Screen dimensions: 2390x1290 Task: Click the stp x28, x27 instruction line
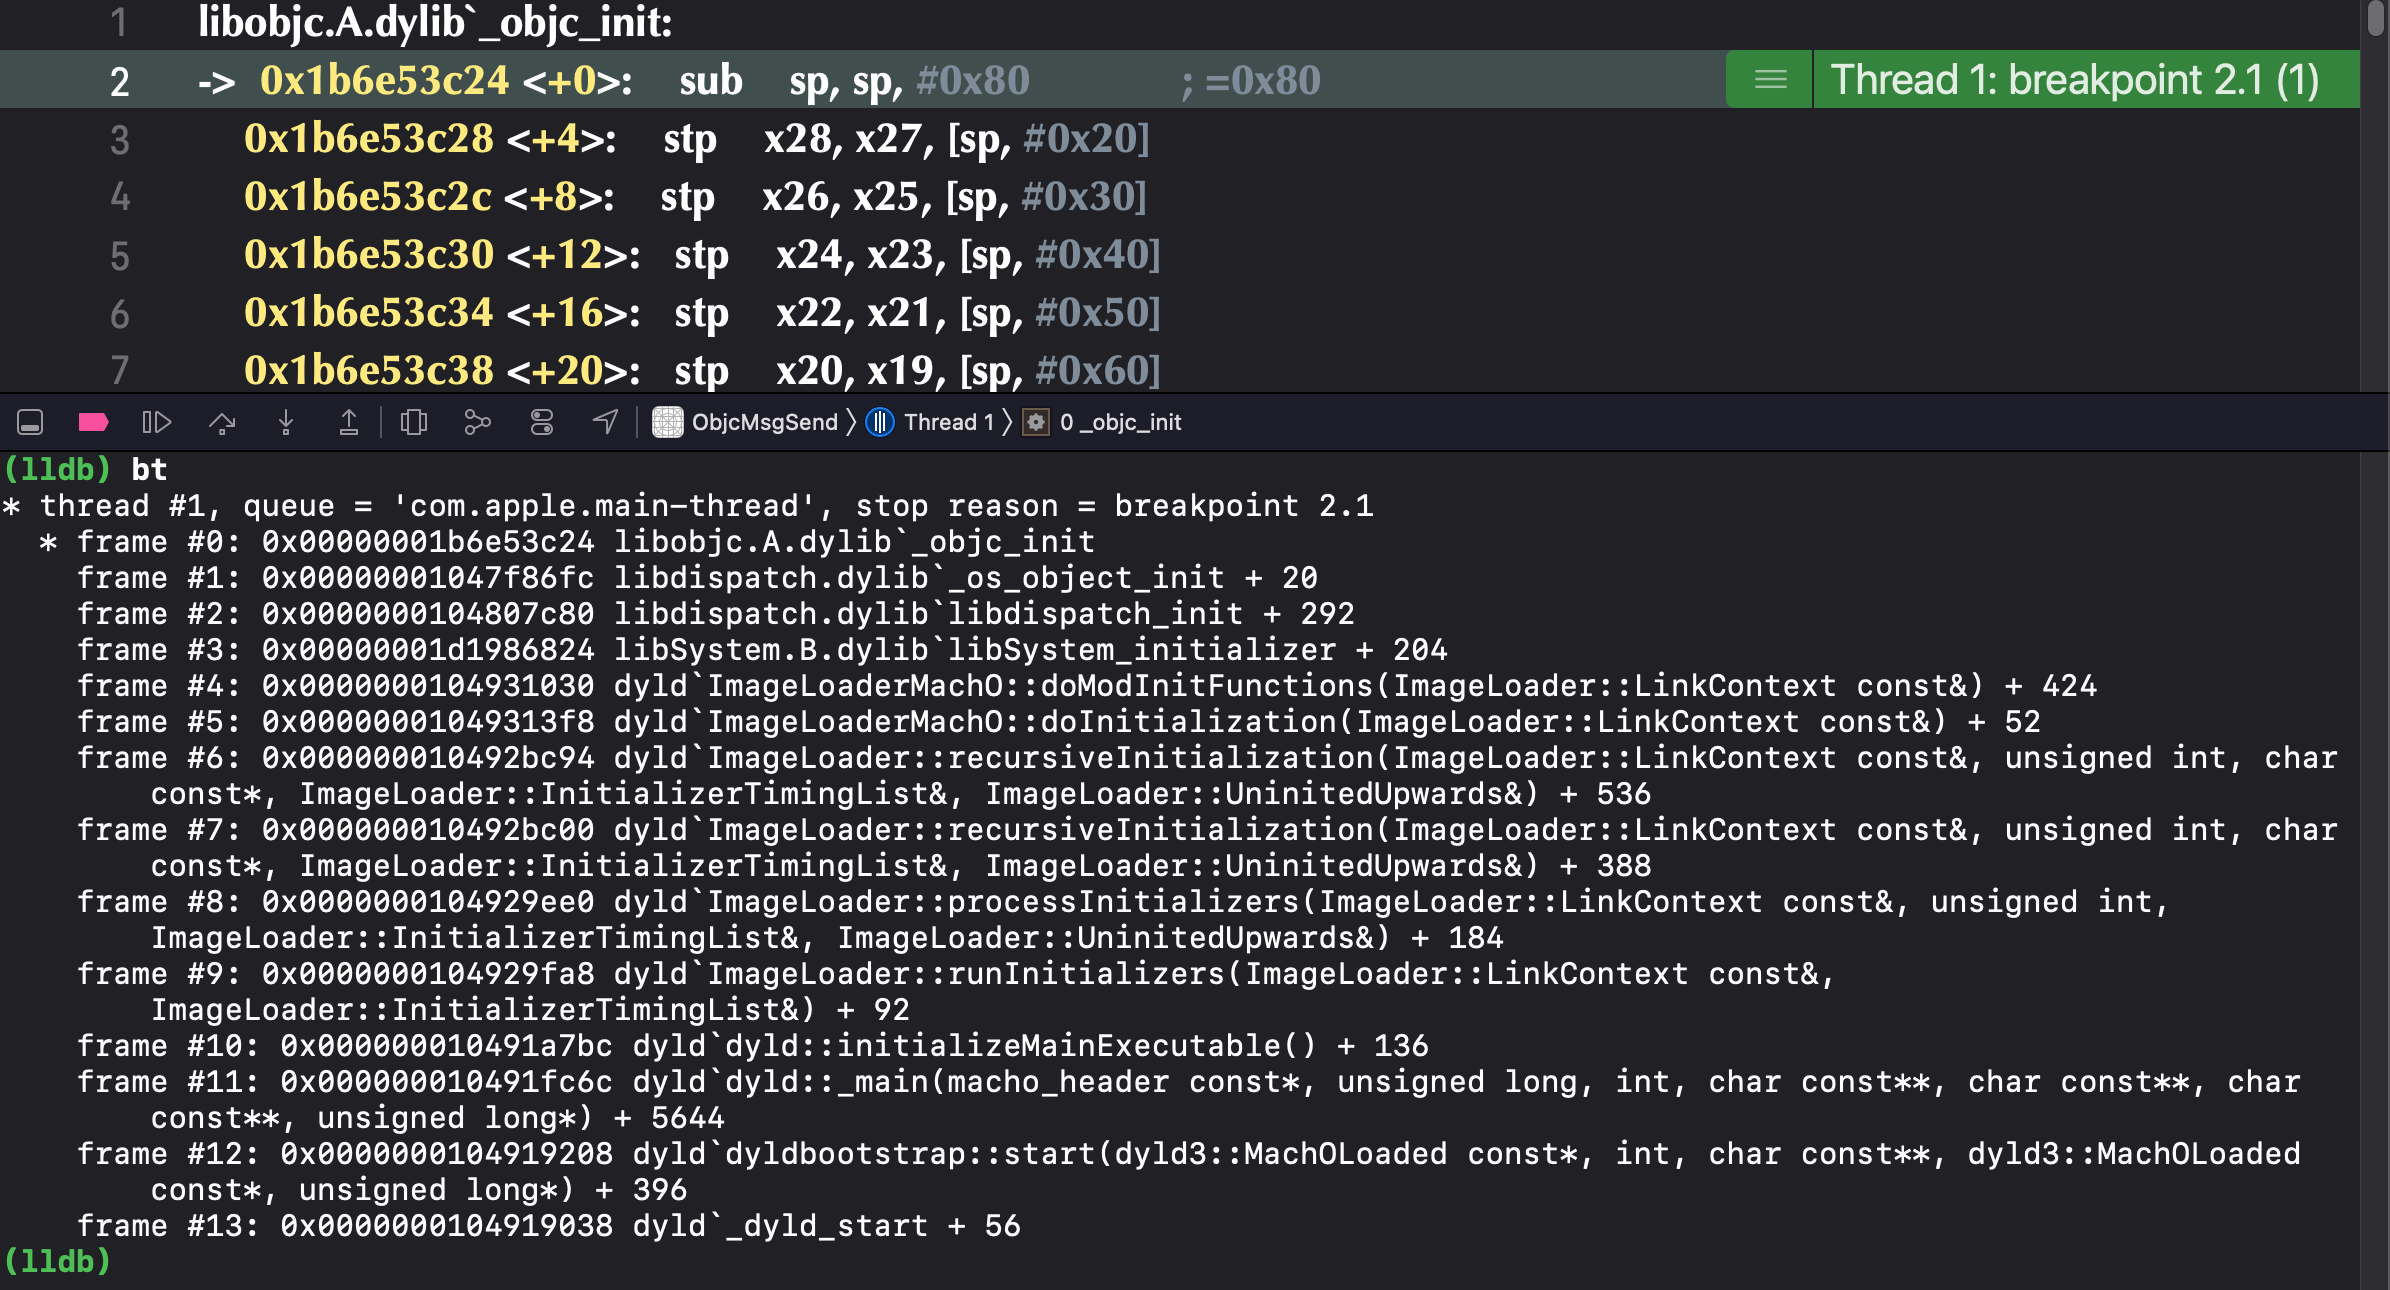coord(697,138)
